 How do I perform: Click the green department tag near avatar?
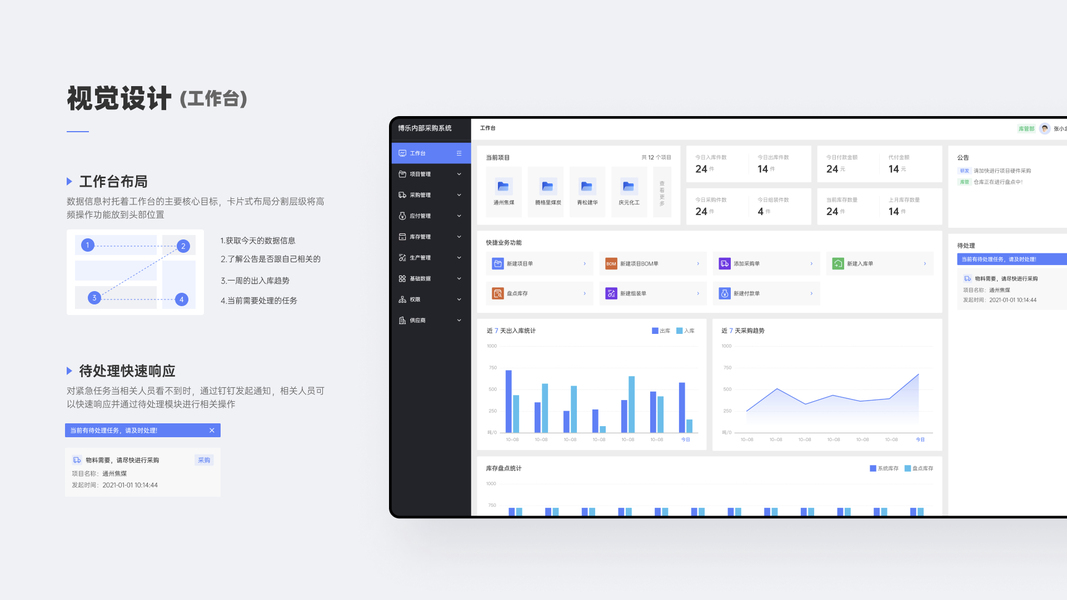point(1025,129)
